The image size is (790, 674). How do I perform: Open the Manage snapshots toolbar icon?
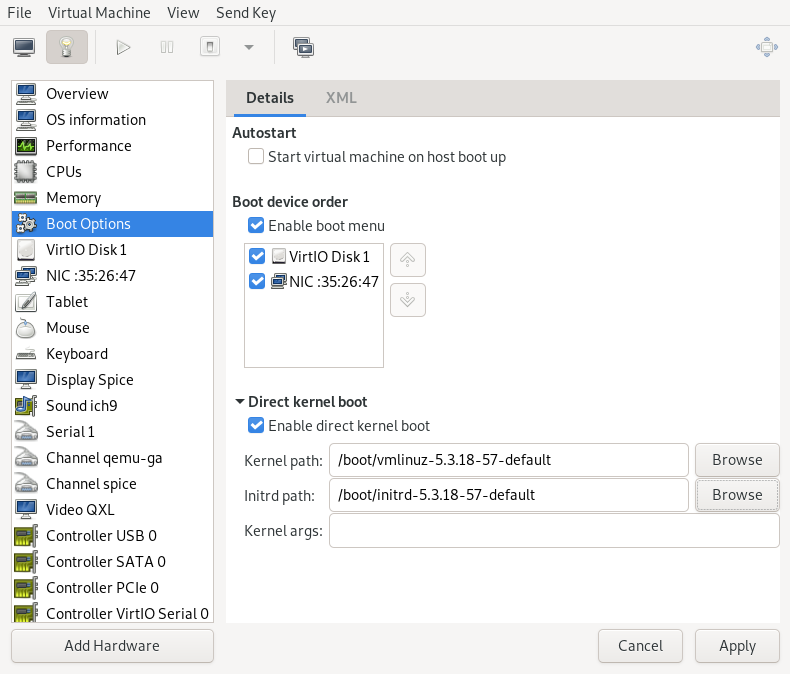pyautogui.click(x=303, y=47)
